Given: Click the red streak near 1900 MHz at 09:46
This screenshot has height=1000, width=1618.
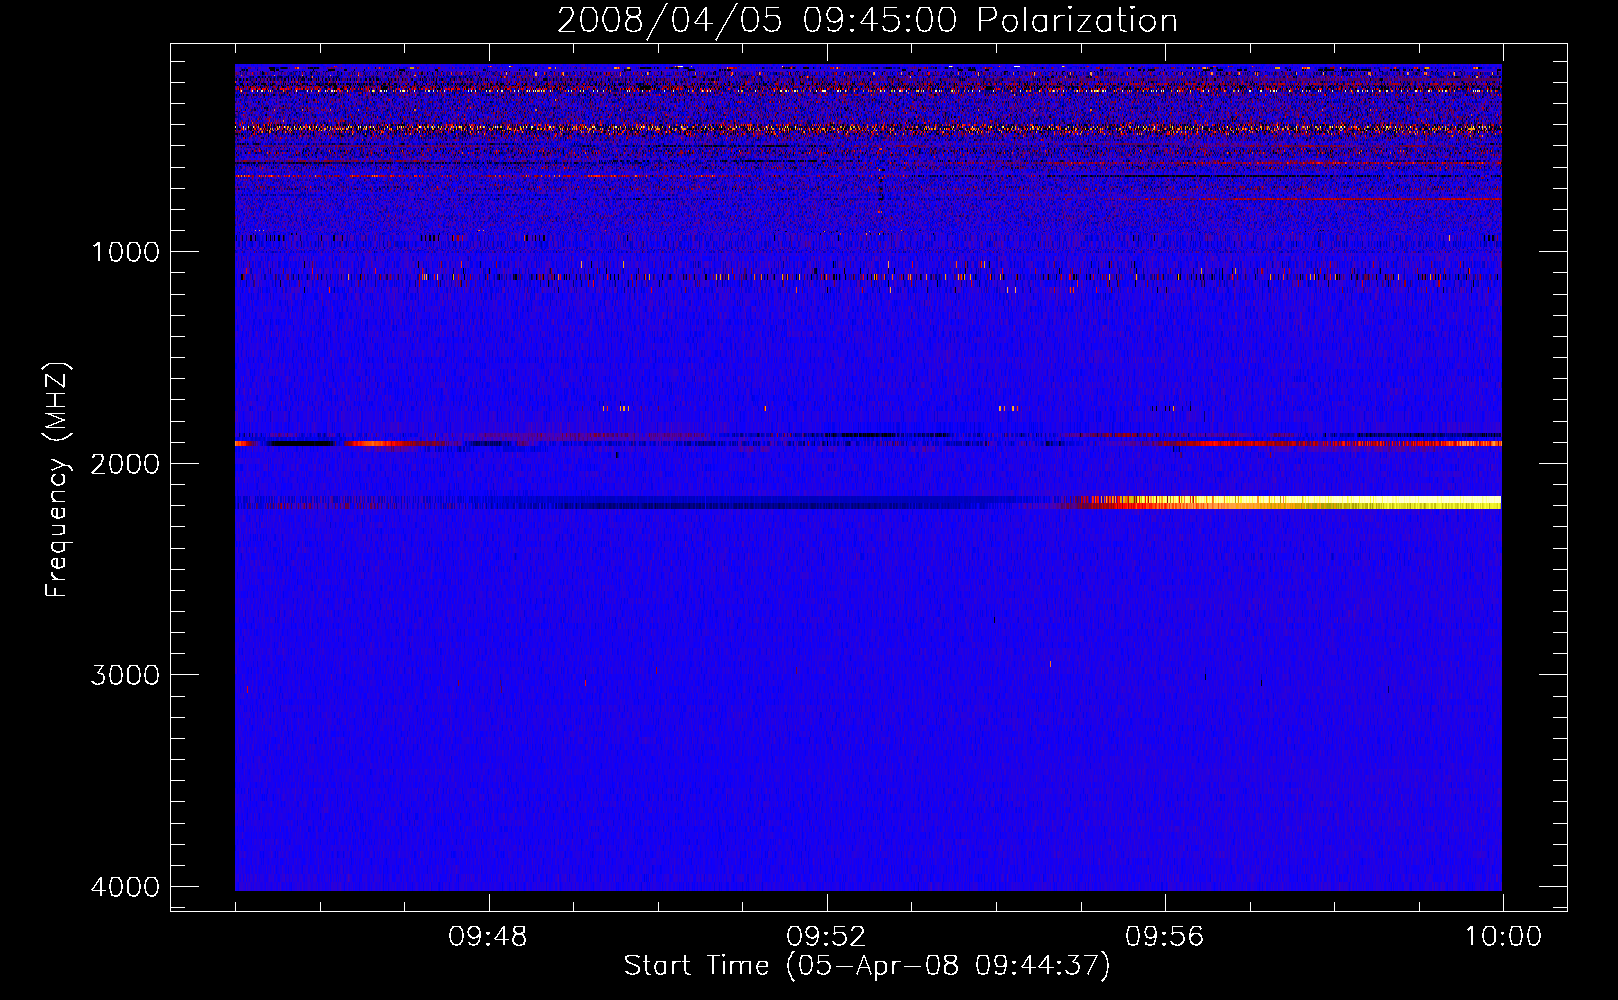Looking at the screenshot, I should (380, 443).
